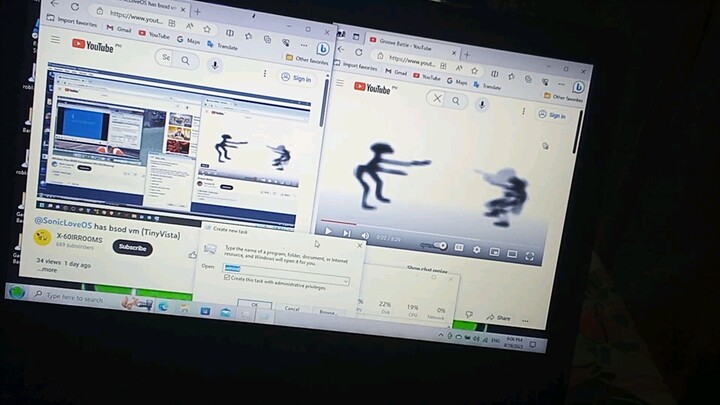720x405 pixels.
Task: Click Subscribe button for X-60IRROOMS channel
Action: point(132,247)
